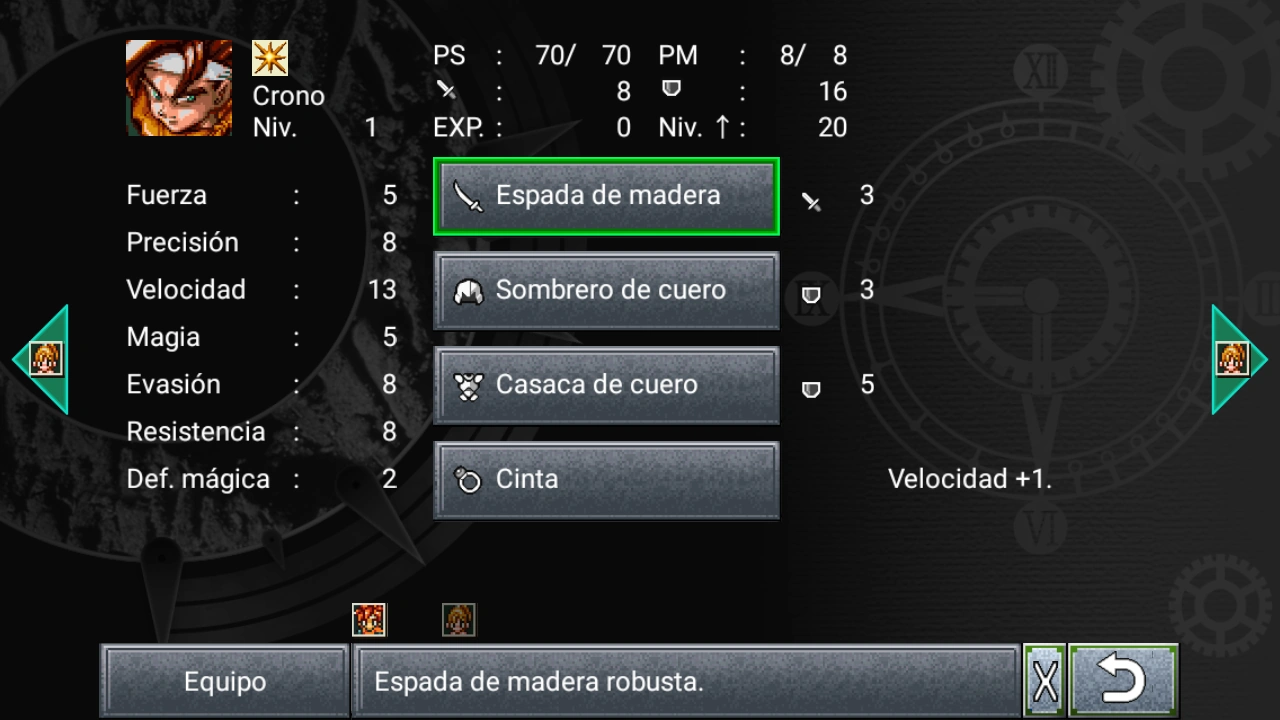Tap the return arrow back button

click(1123, 681)
